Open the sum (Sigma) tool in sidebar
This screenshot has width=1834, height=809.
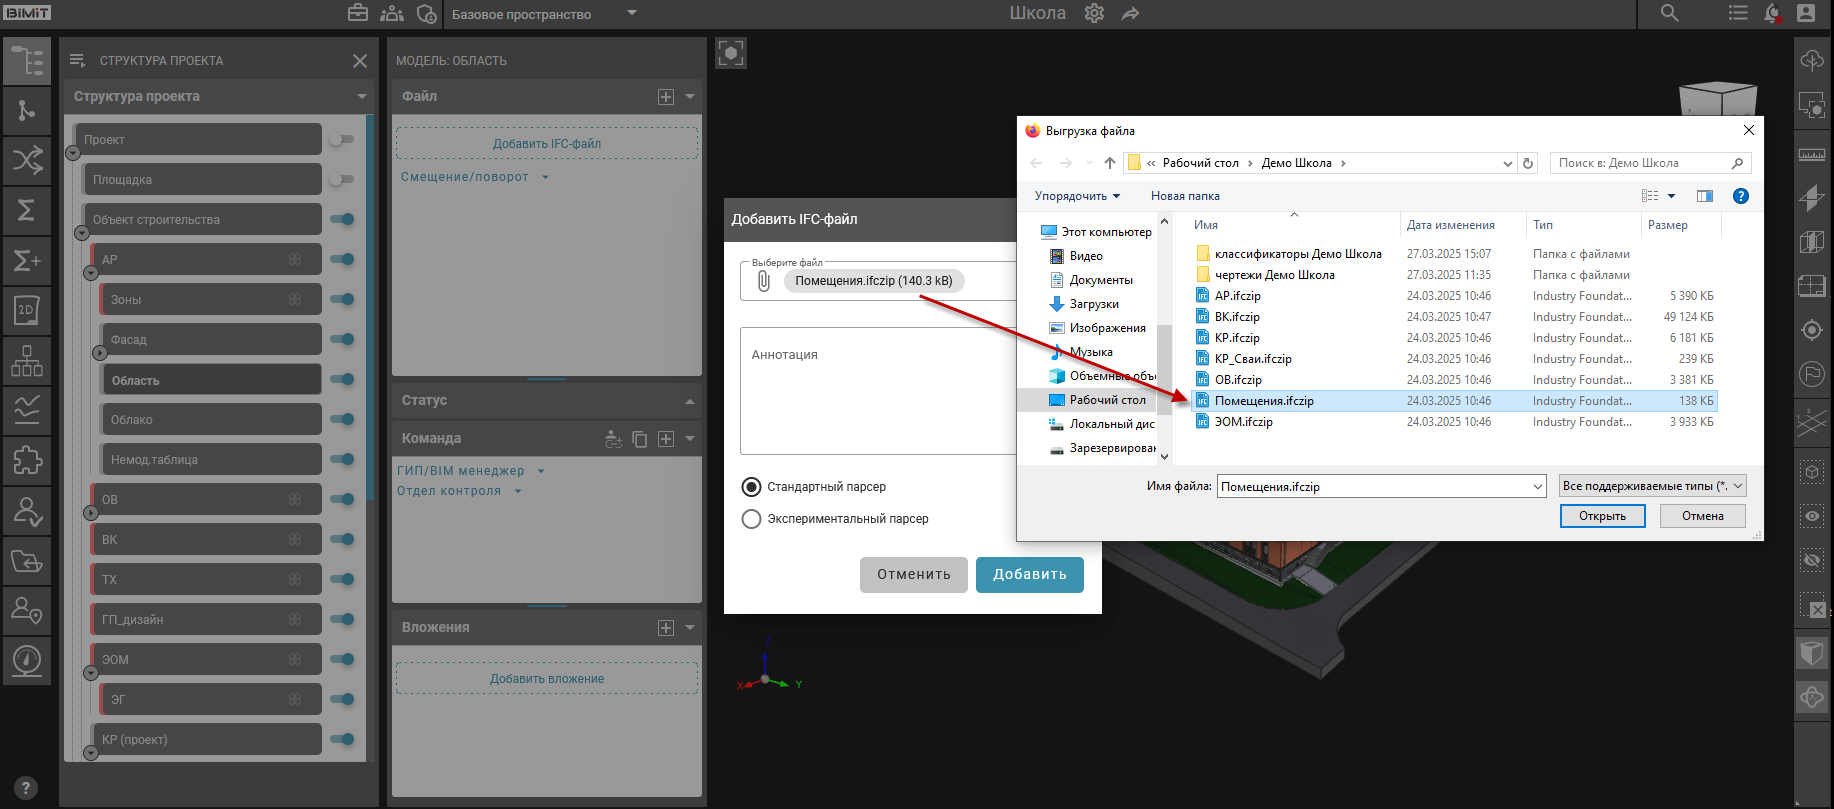(x=27, y=210)
